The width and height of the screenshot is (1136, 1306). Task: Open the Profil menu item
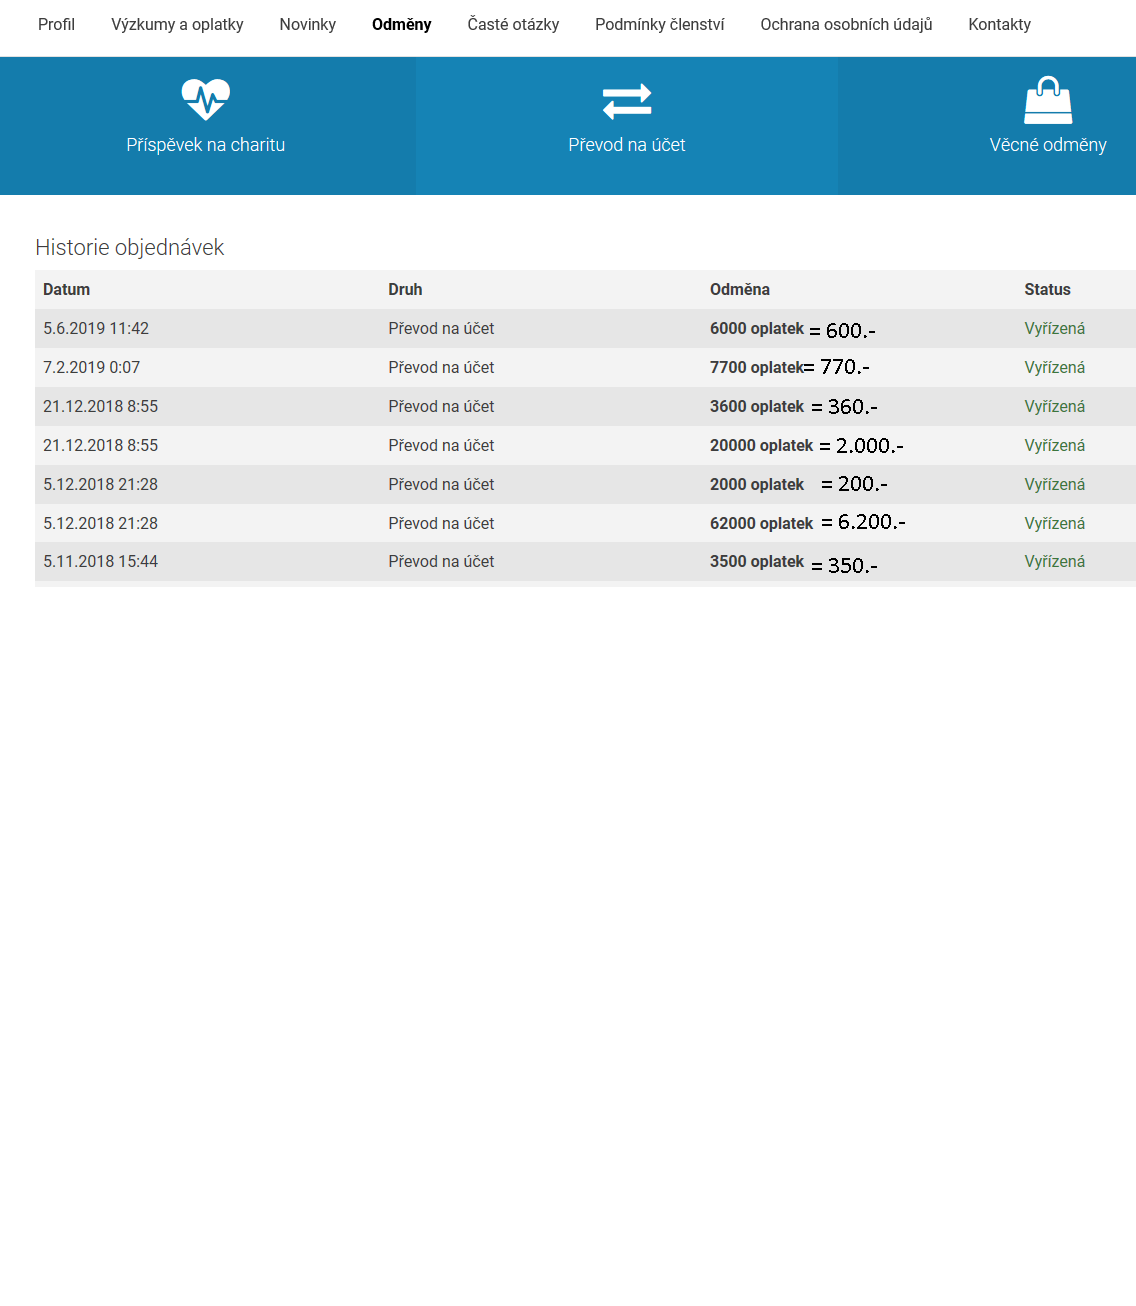pyautogui.click(x=56, y=24)
